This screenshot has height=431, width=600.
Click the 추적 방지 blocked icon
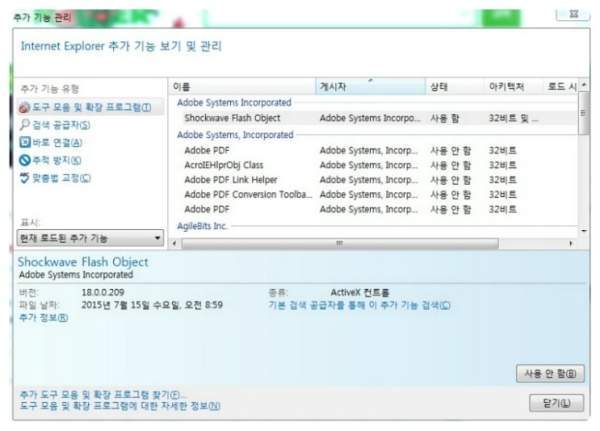coord(25,160)
